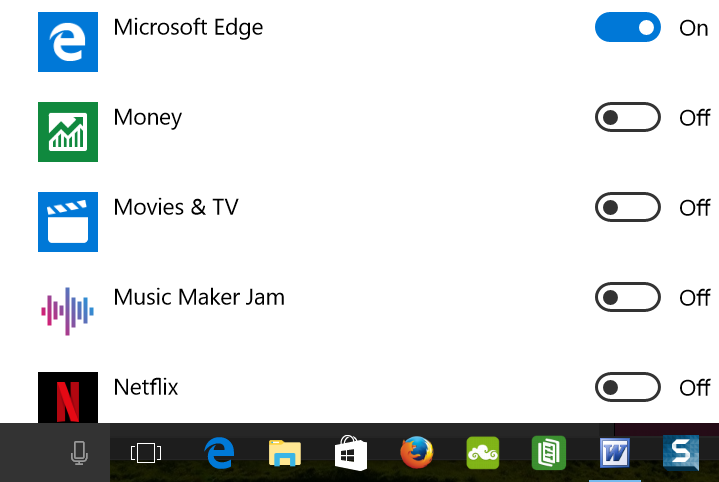719x482 pixels.
Task: Click the Microsoft Edge app icon in list
Action: click(68, 42)
